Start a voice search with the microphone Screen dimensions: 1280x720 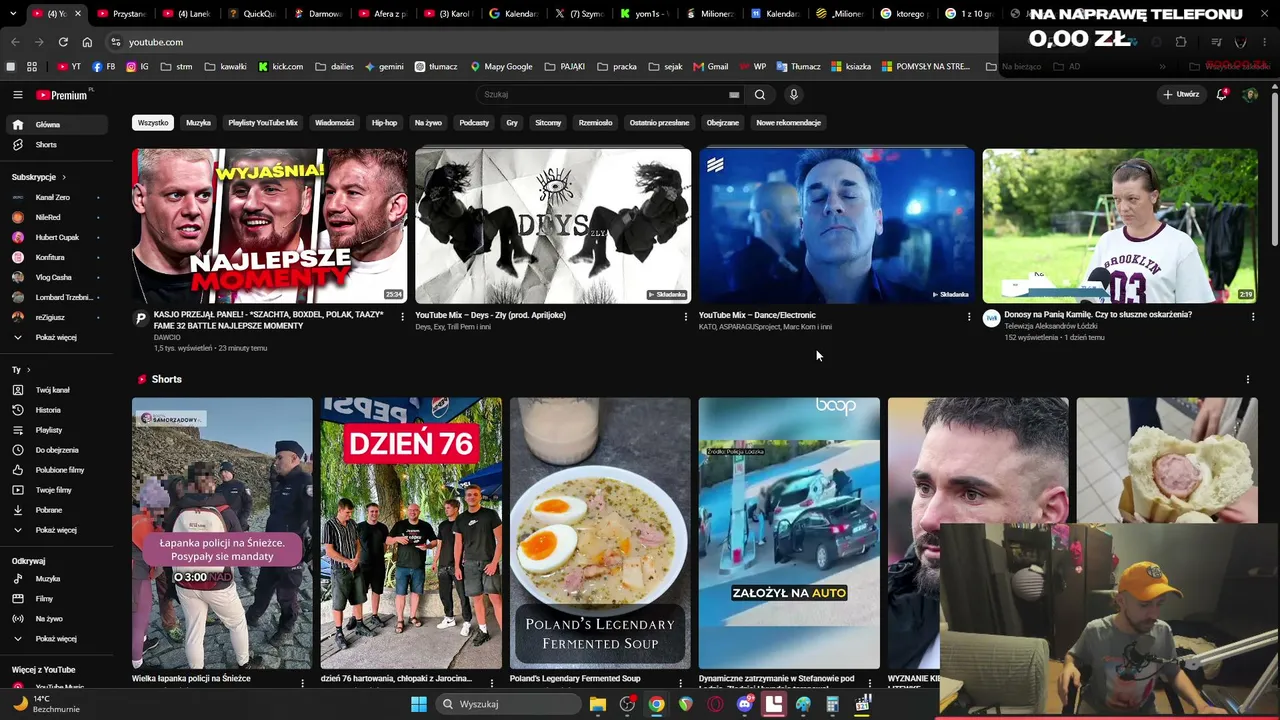[794, 95]
